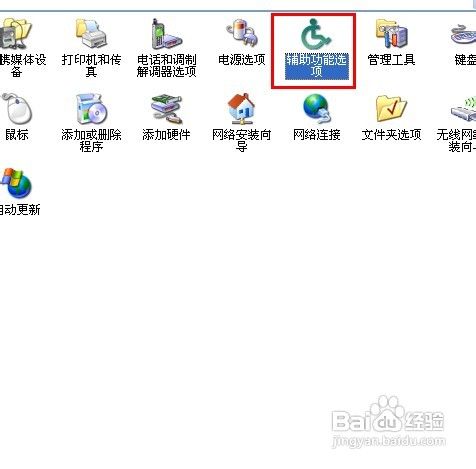Click the 电源选项 label text

click(242, 60)
